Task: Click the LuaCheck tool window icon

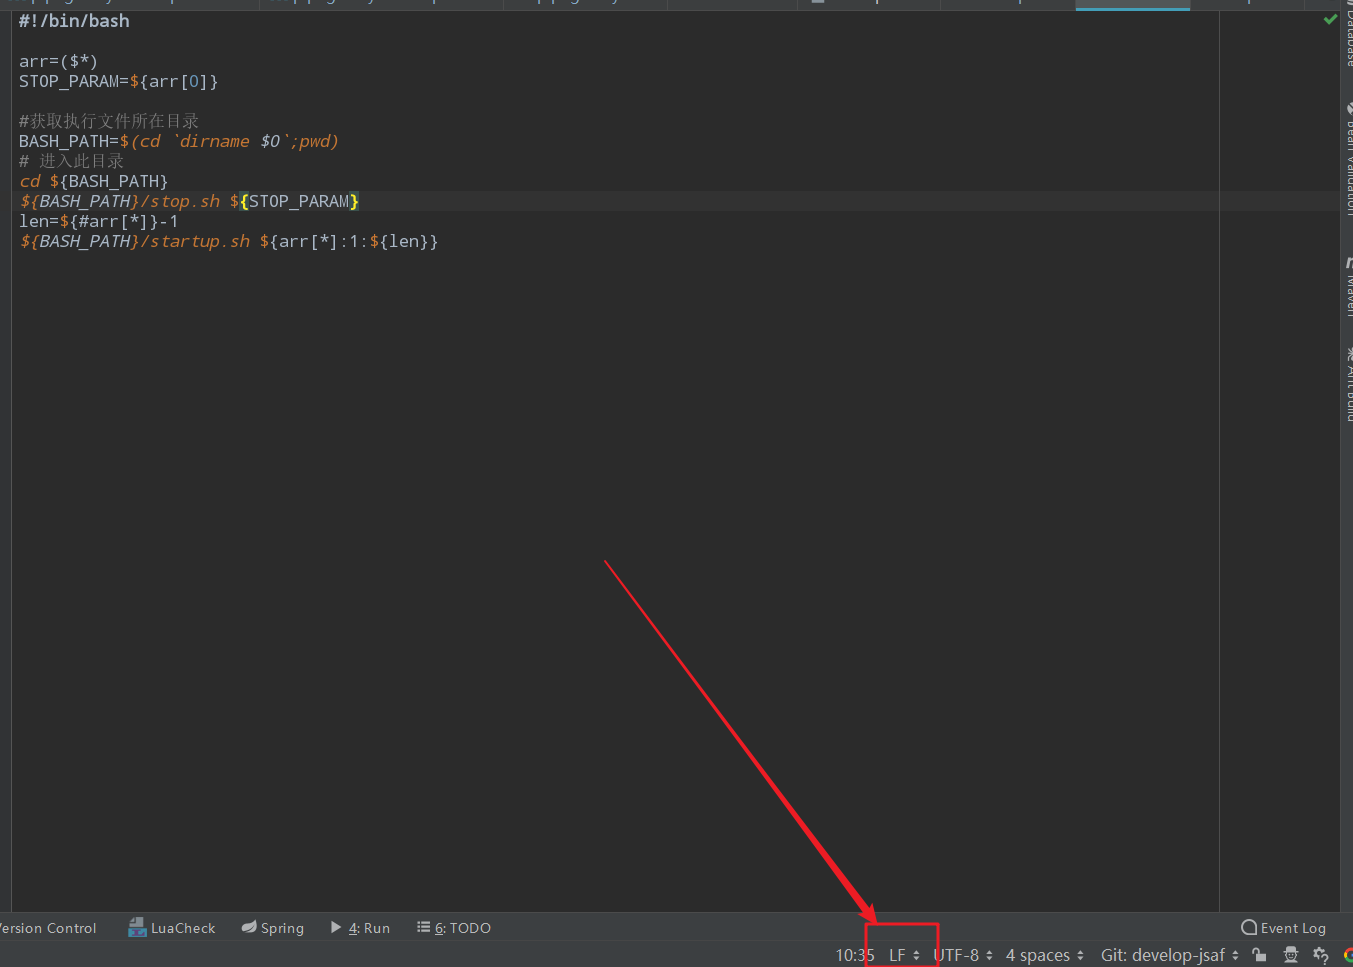Action: [171, 927]
